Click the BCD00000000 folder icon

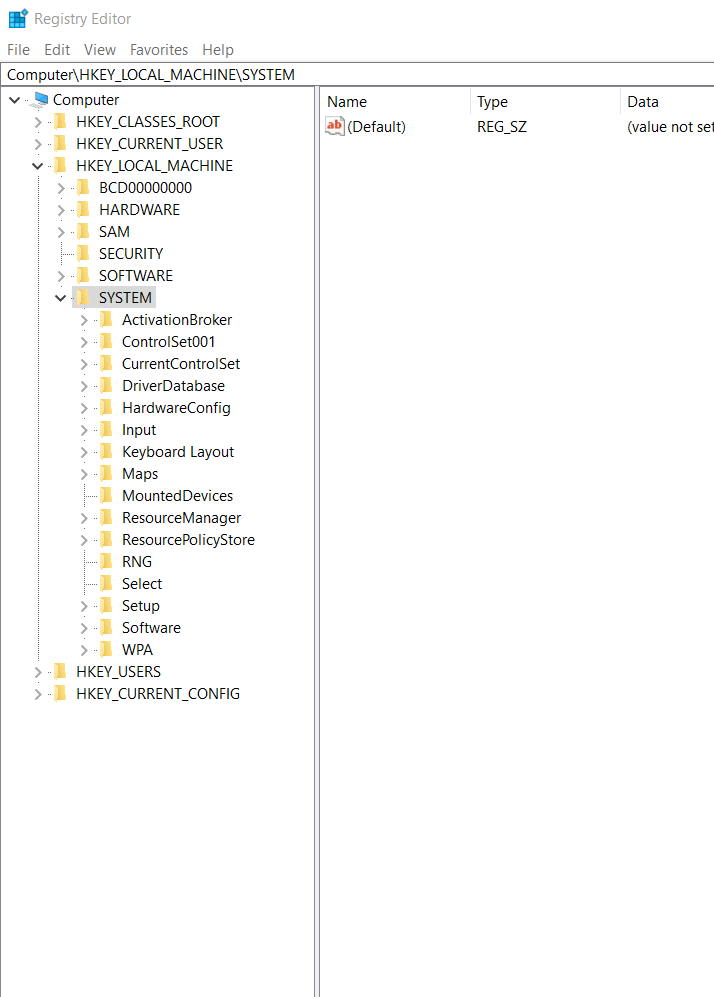(x=83, y=188)
